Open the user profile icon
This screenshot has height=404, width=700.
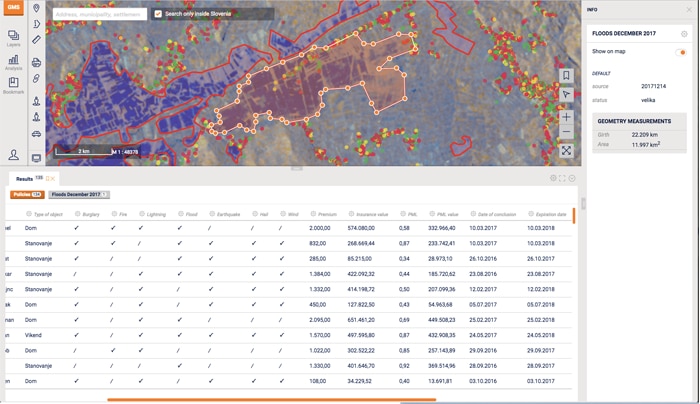coord(14,155)
